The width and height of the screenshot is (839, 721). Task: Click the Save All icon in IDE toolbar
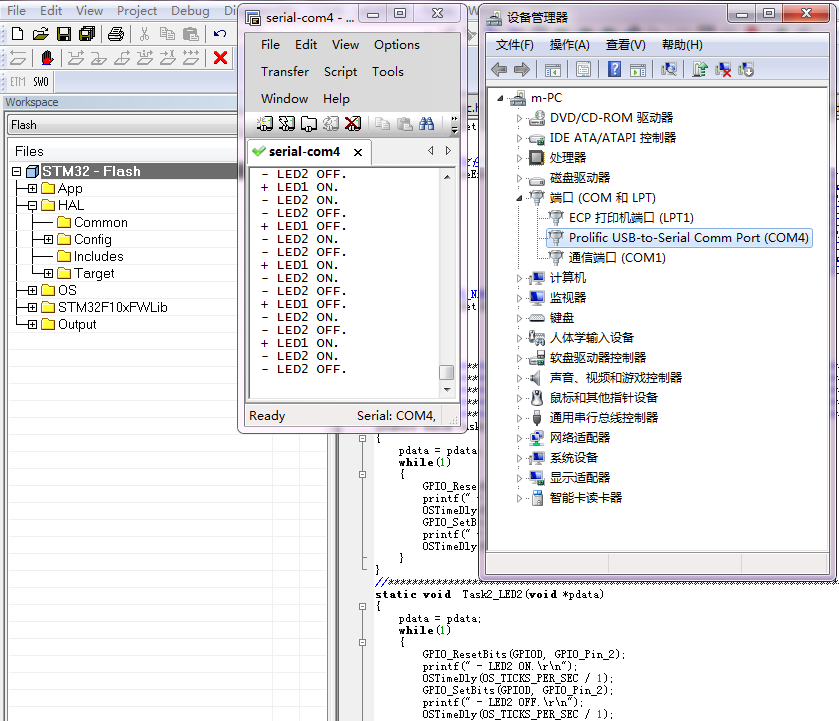(x=87, y=34)
